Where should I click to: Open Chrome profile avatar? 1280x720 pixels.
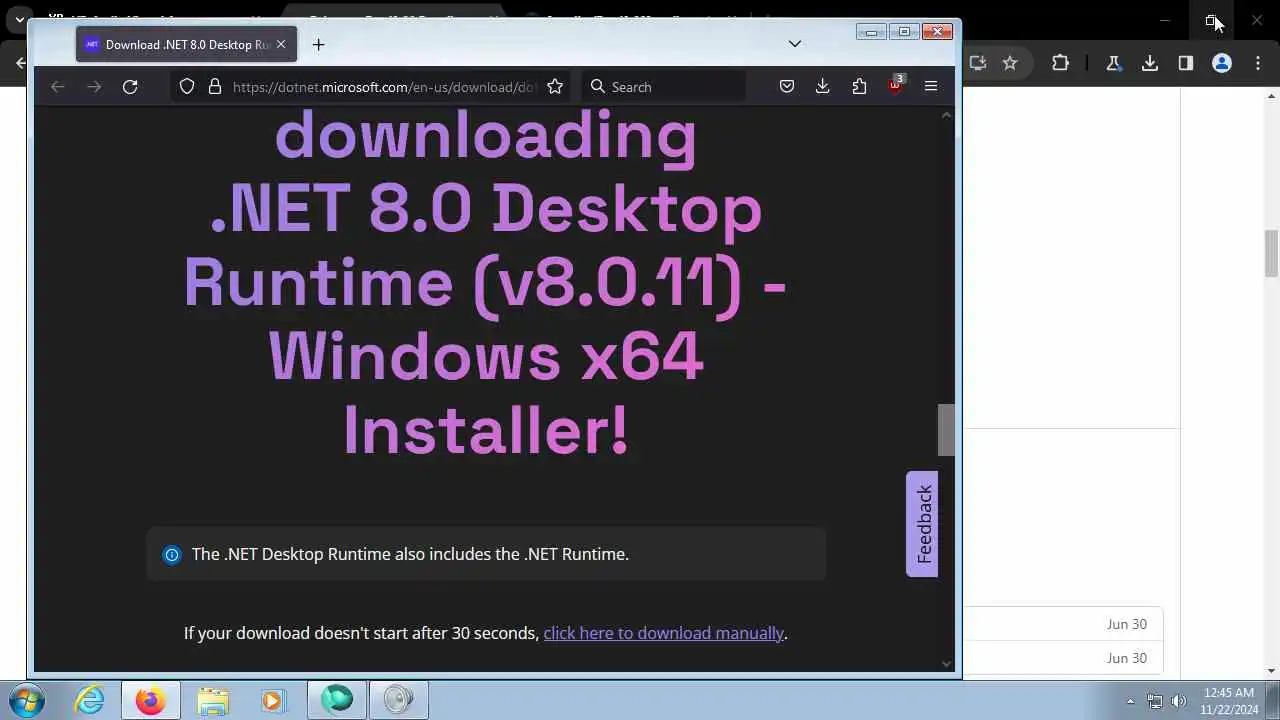click(1222, 63)
